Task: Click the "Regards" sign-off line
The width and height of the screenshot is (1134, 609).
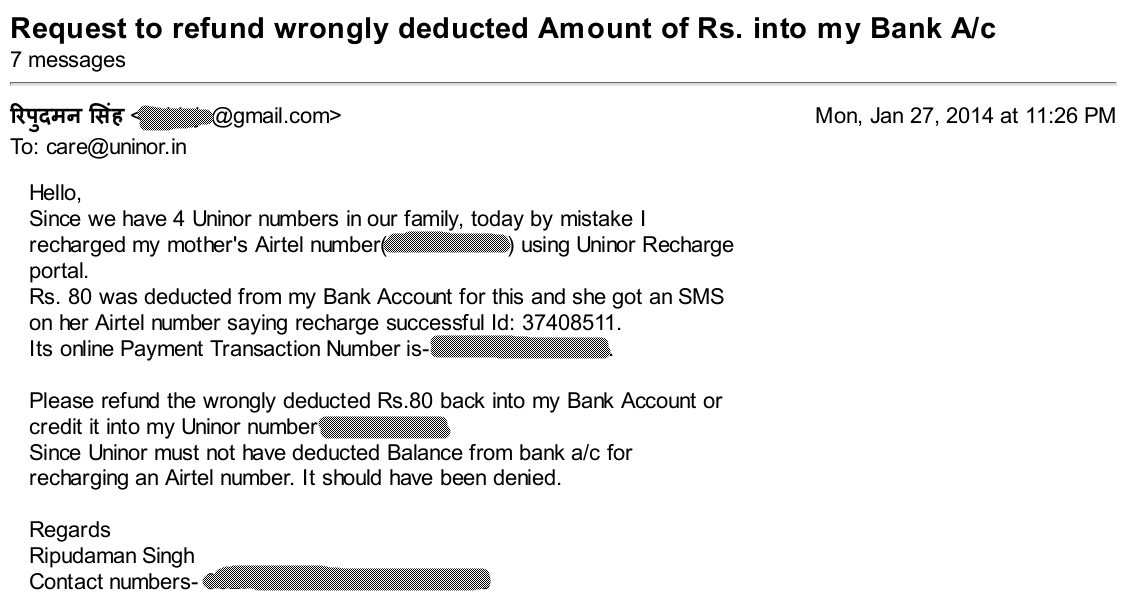Action: click(69, 530)
